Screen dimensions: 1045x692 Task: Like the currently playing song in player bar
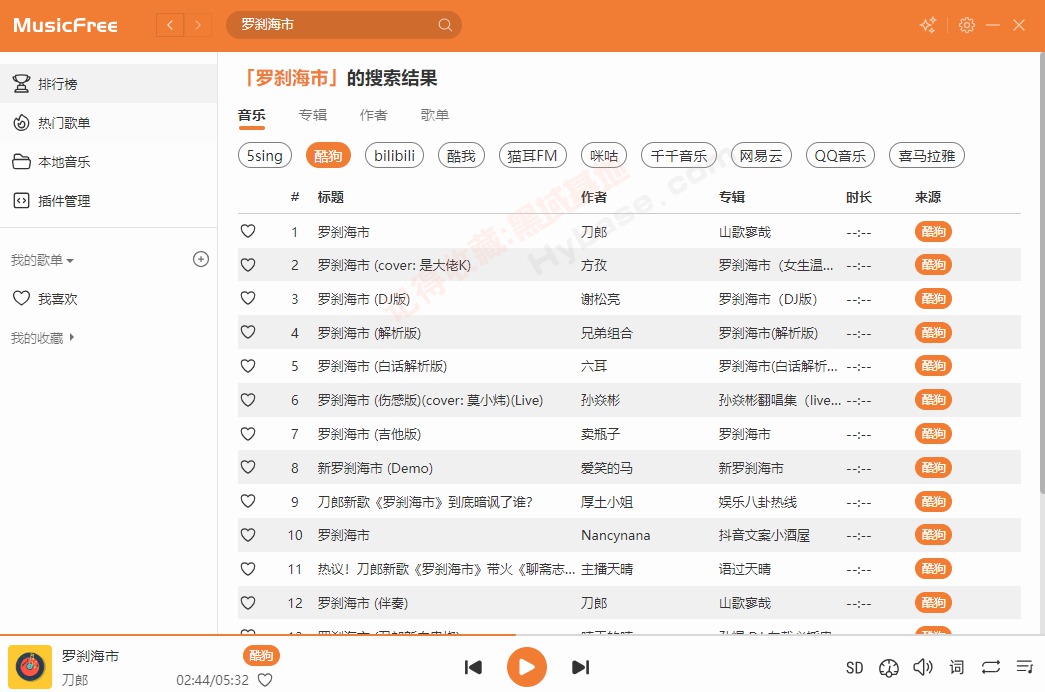[265, 680]
